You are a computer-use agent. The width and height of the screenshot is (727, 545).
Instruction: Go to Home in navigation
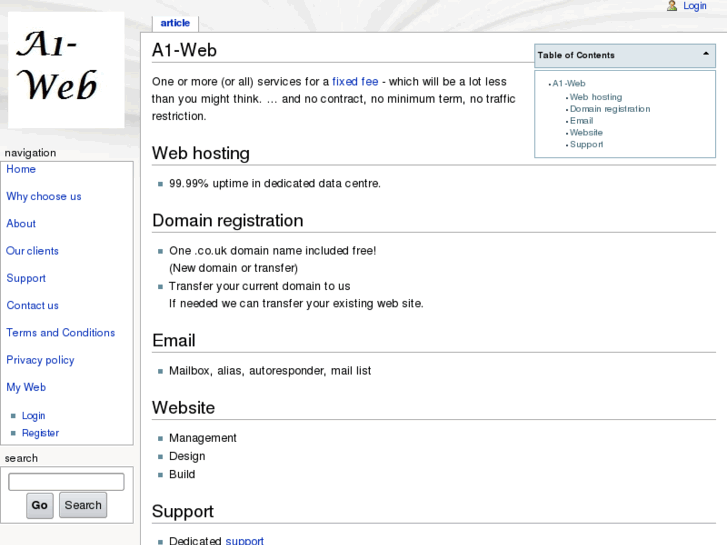pyautogui.click(x=21, y=169)
